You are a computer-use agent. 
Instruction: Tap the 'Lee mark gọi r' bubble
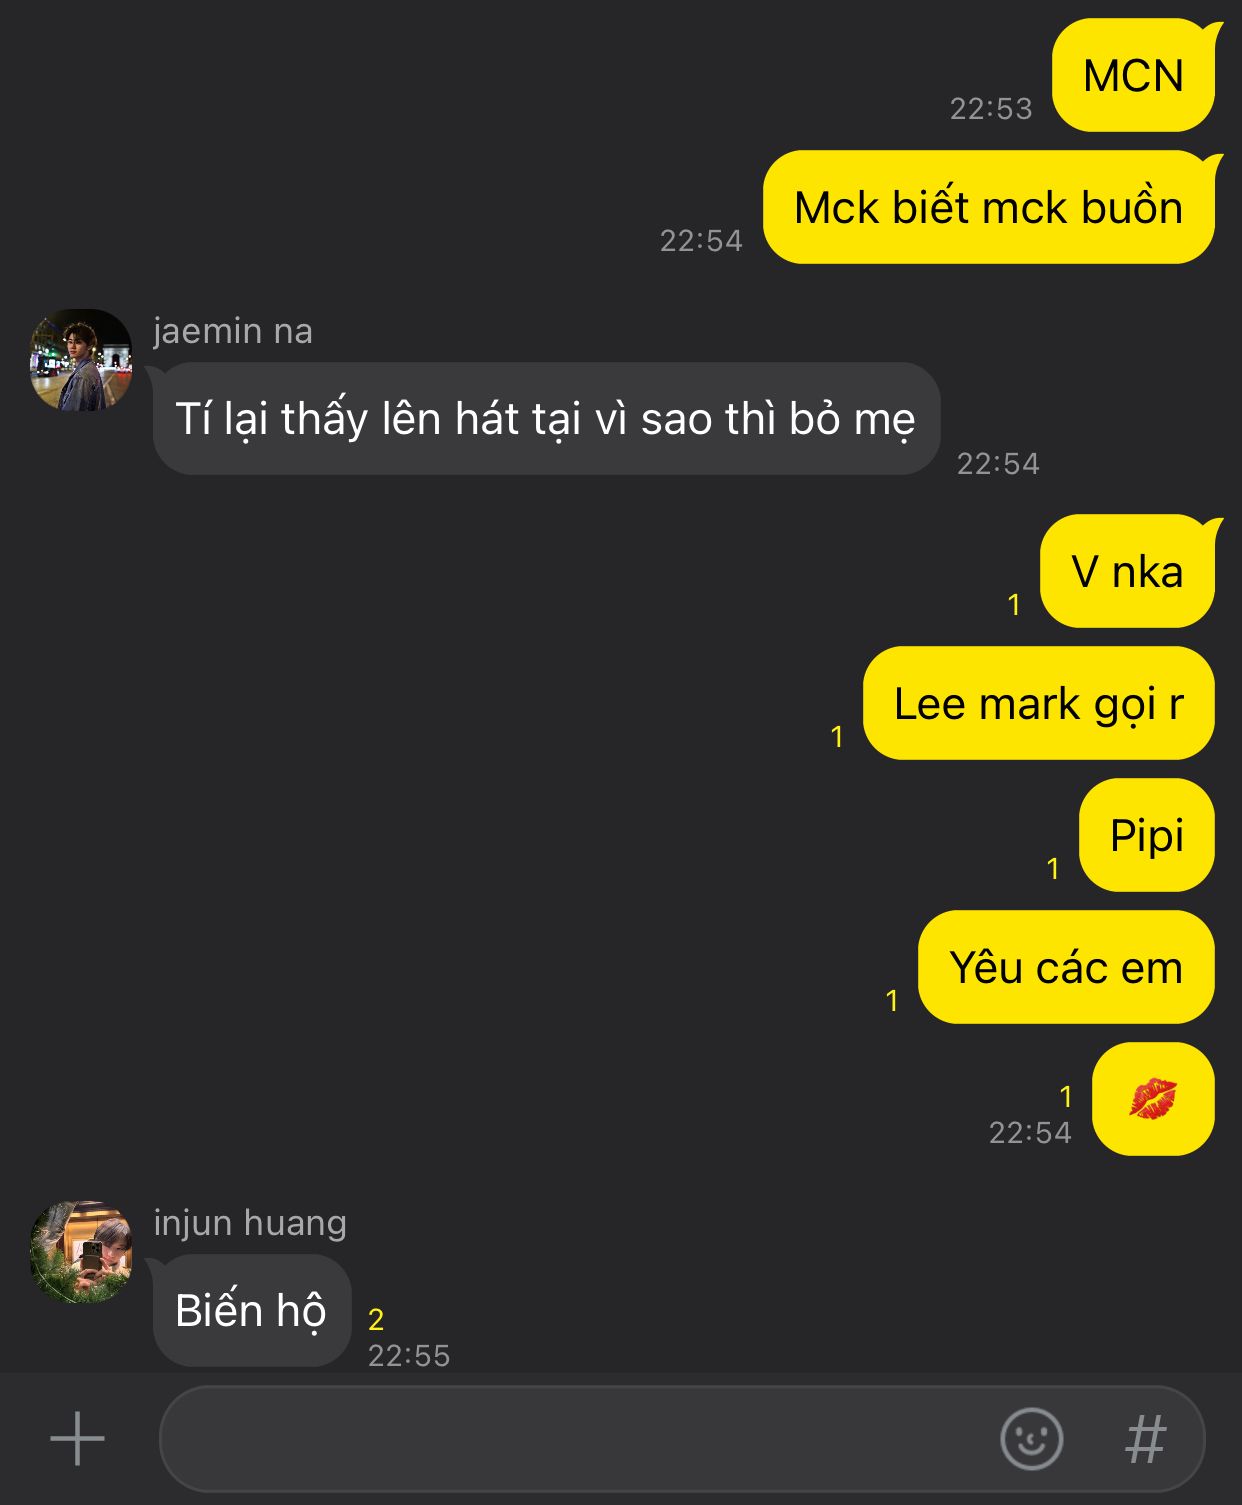1039,704
